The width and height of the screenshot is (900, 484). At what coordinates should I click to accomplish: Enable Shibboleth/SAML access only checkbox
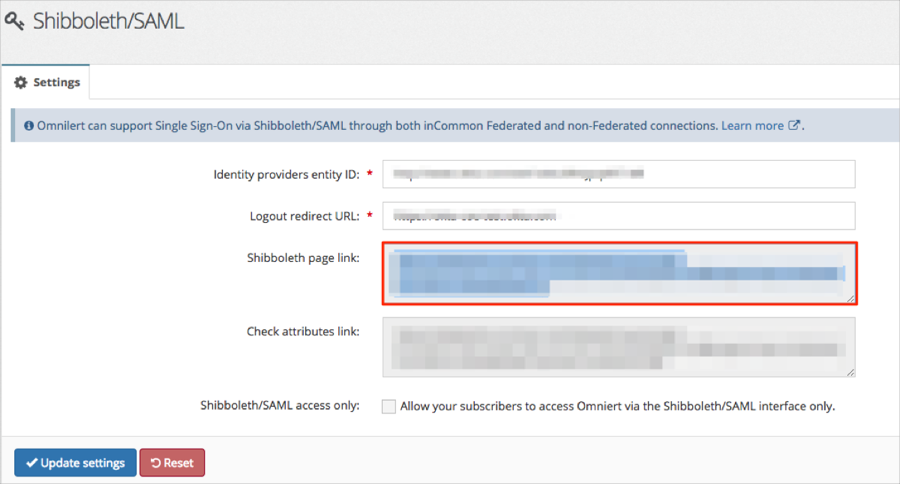(388, 406)
